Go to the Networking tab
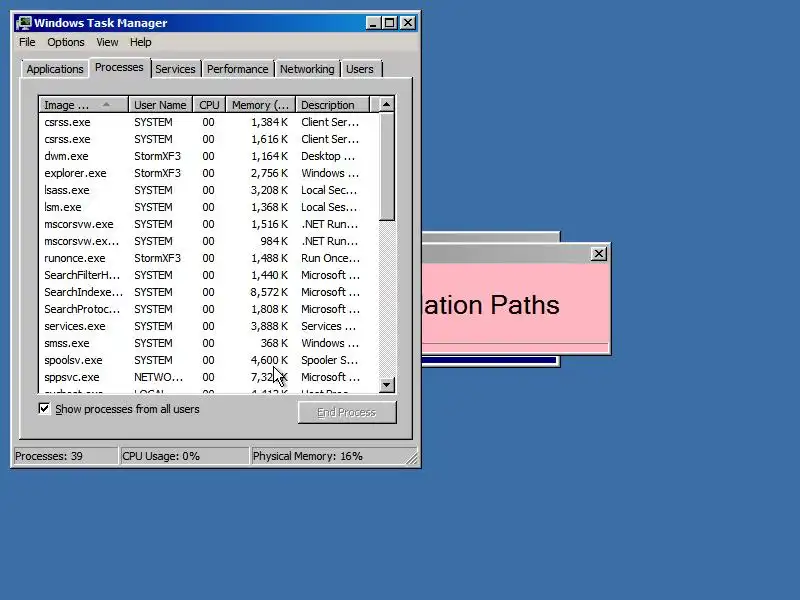 point(307,69)
